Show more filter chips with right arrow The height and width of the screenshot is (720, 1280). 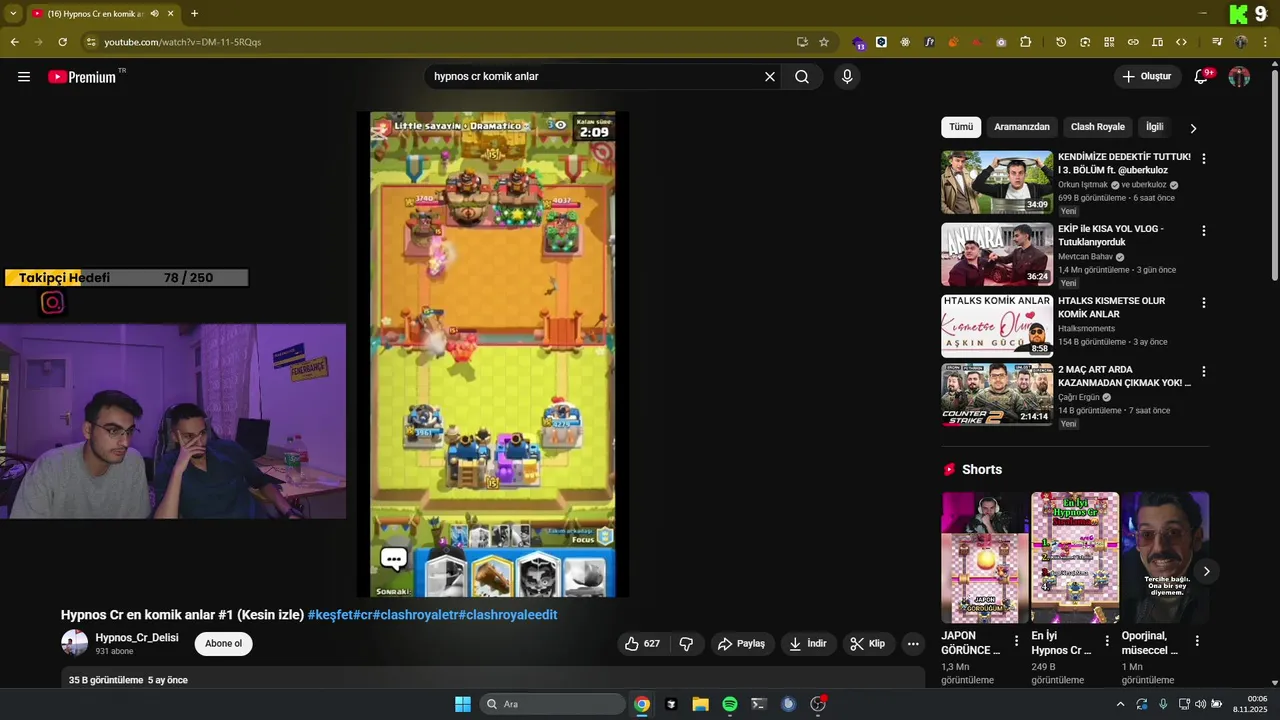(1193, 128)
